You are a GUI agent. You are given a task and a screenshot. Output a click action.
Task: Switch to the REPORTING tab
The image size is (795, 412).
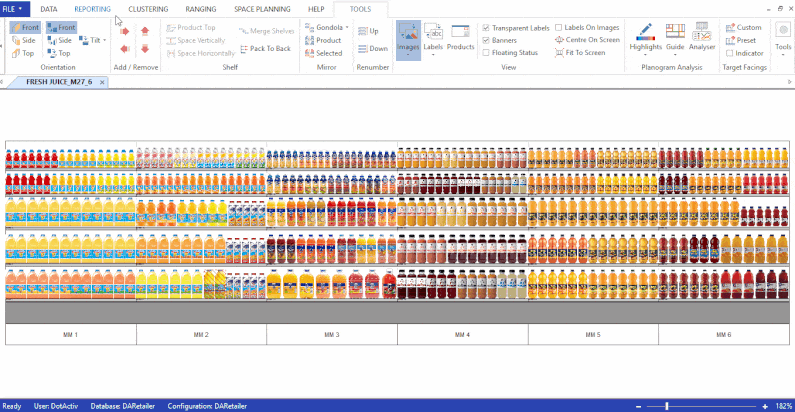point(92,9)
